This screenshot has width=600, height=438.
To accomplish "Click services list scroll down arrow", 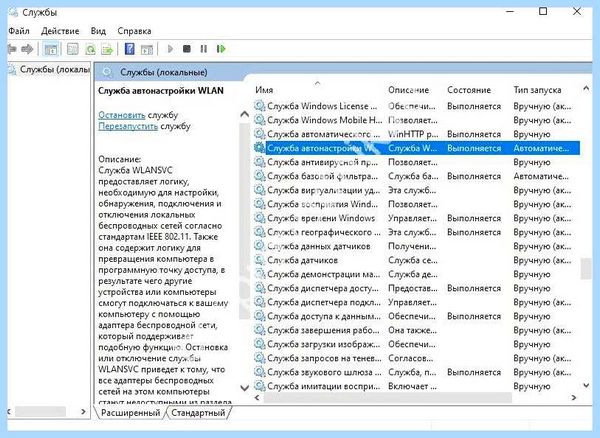I will [x=586, y=386].
